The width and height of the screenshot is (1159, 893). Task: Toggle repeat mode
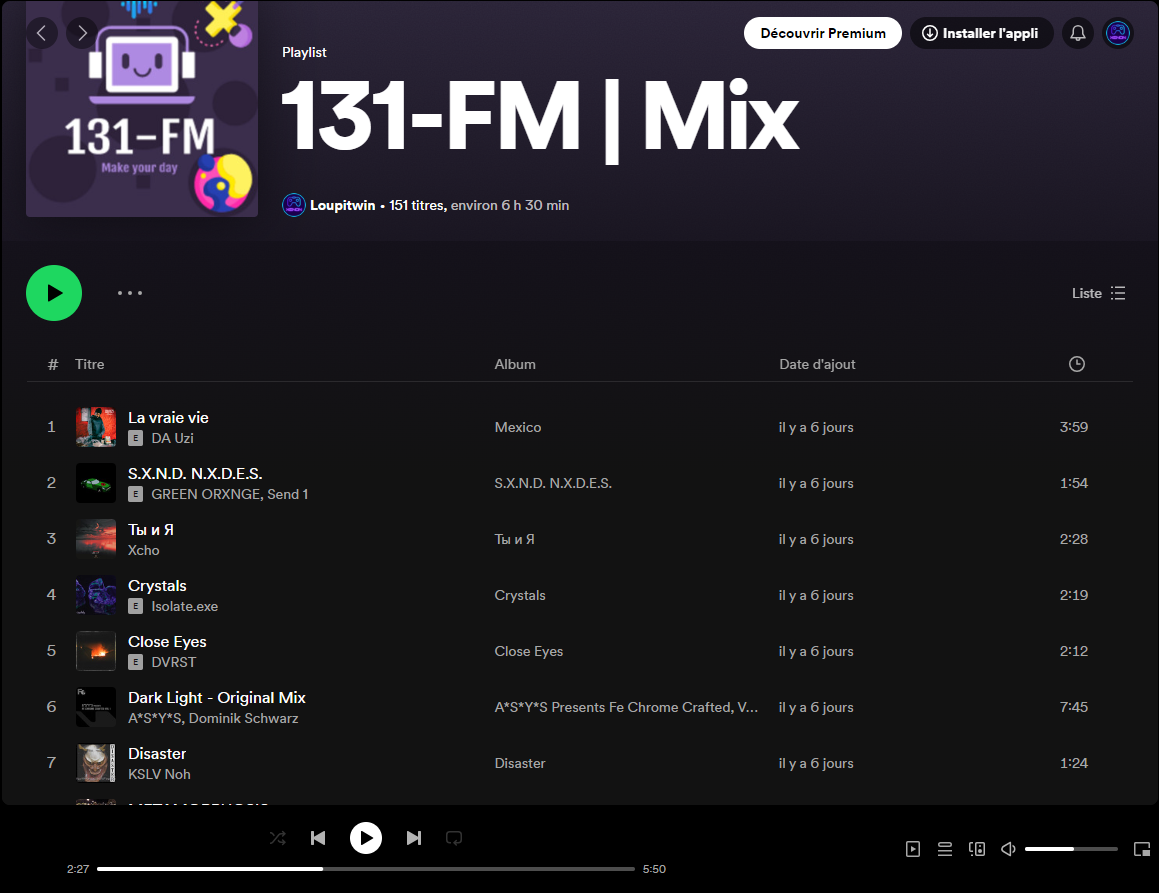[x=454, y=838]
